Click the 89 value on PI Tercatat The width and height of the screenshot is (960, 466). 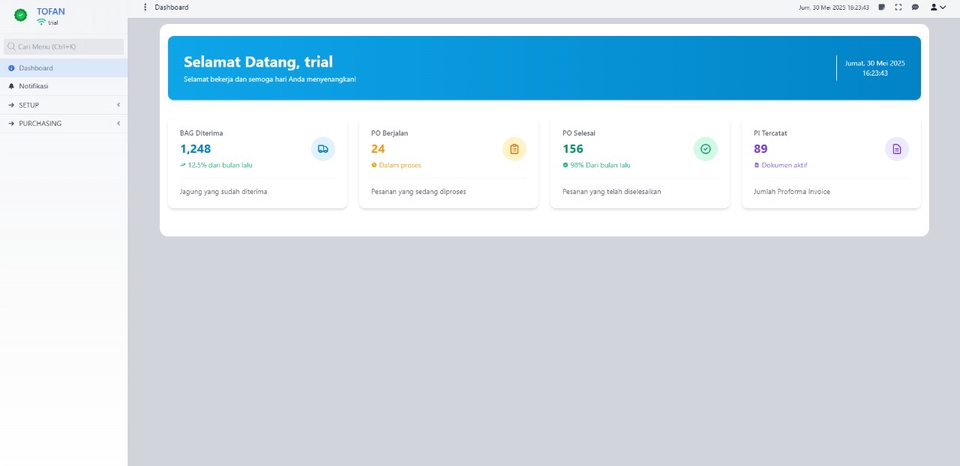click(x=760, y=149)
